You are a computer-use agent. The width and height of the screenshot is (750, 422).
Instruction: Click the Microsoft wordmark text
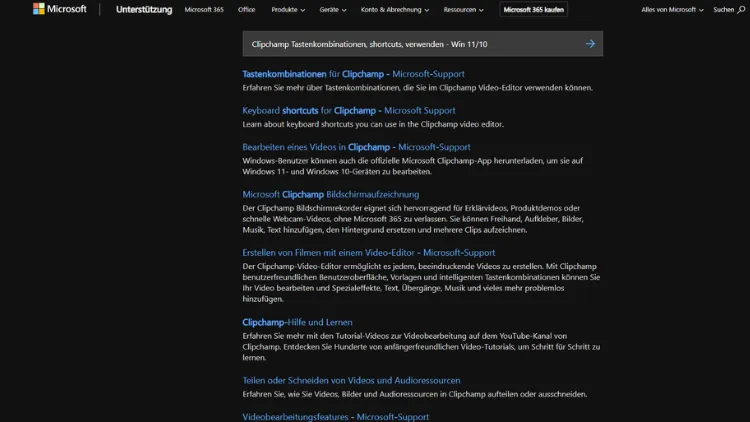tap(66, 9)
